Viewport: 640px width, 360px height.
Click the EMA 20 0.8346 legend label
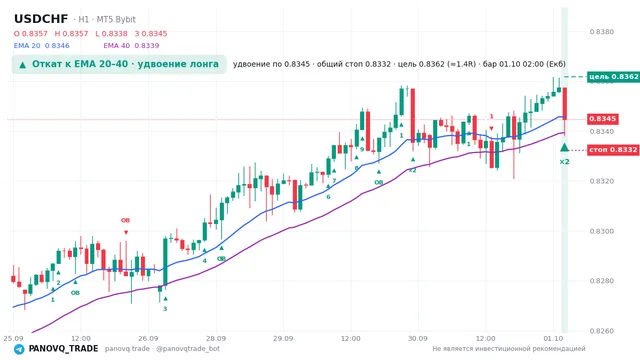tap(42, 46)
